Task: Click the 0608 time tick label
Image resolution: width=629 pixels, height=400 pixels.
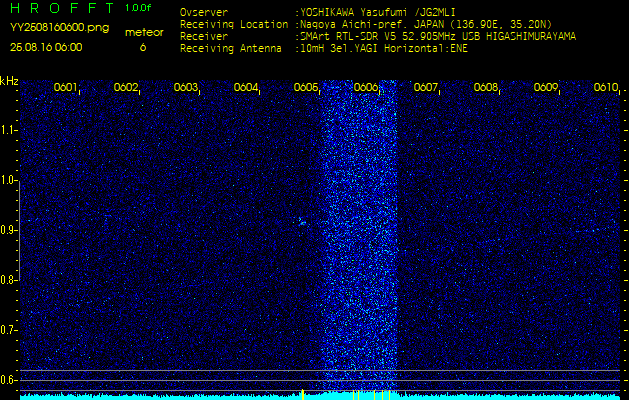Action: click(485, 87)
